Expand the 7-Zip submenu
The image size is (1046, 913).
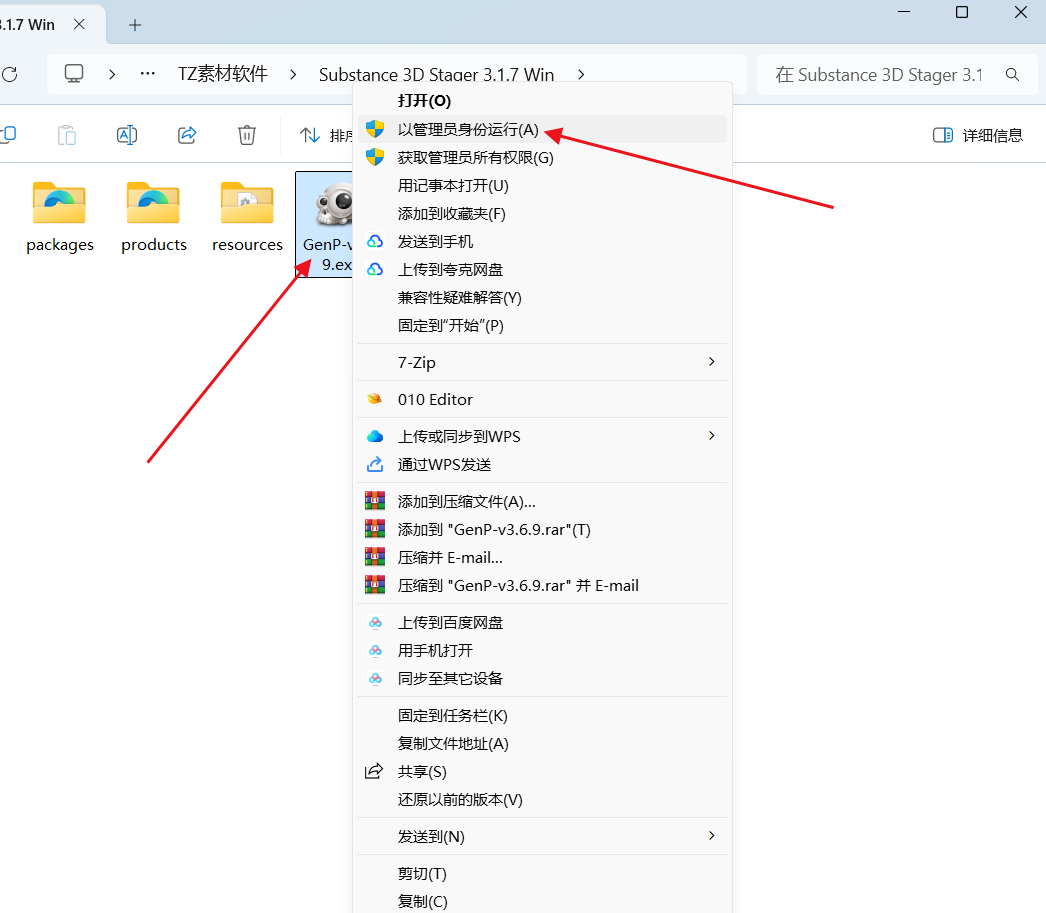pos(542,362)
